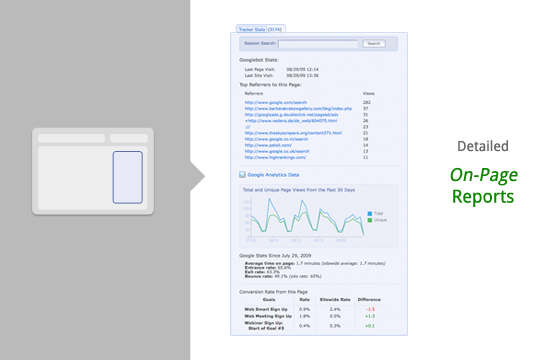Click the (3174) count beside Tracker Stats

[x=275, y=29]
